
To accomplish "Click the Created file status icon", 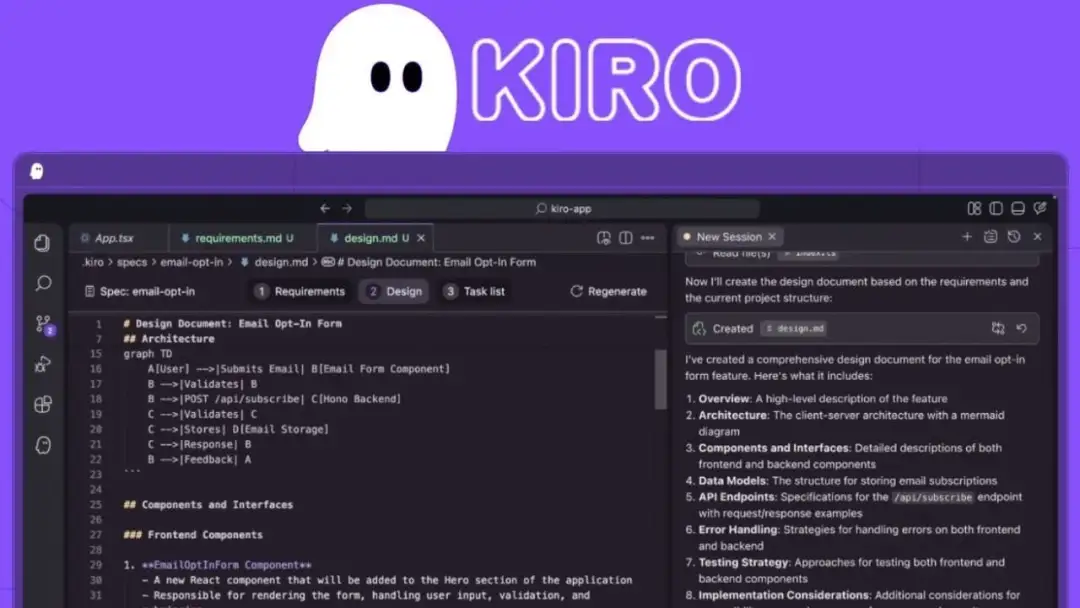I will tap(699, 328).
